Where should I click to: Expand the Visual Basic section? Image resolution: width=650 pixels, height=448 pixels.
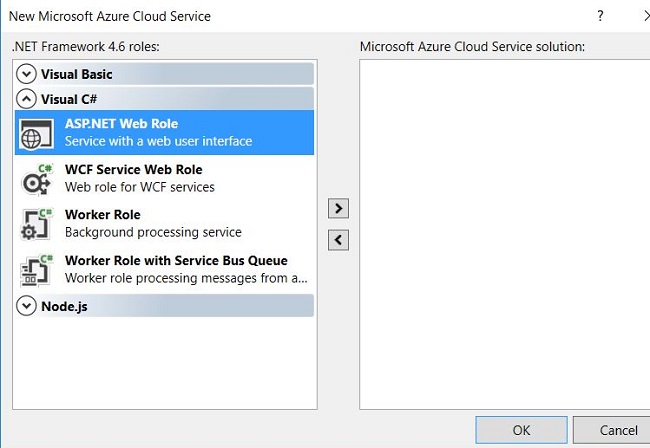(x=27, y=74)
